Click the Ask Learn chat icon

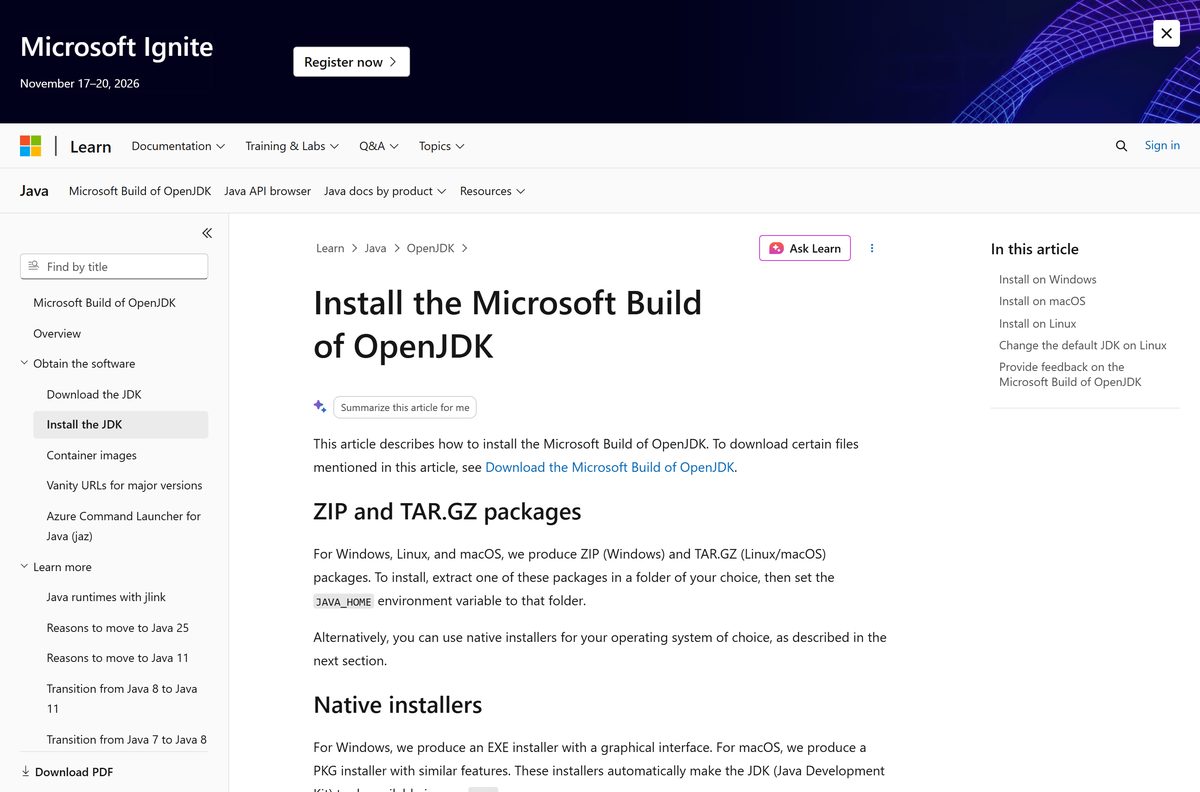(x=776, y=248)
